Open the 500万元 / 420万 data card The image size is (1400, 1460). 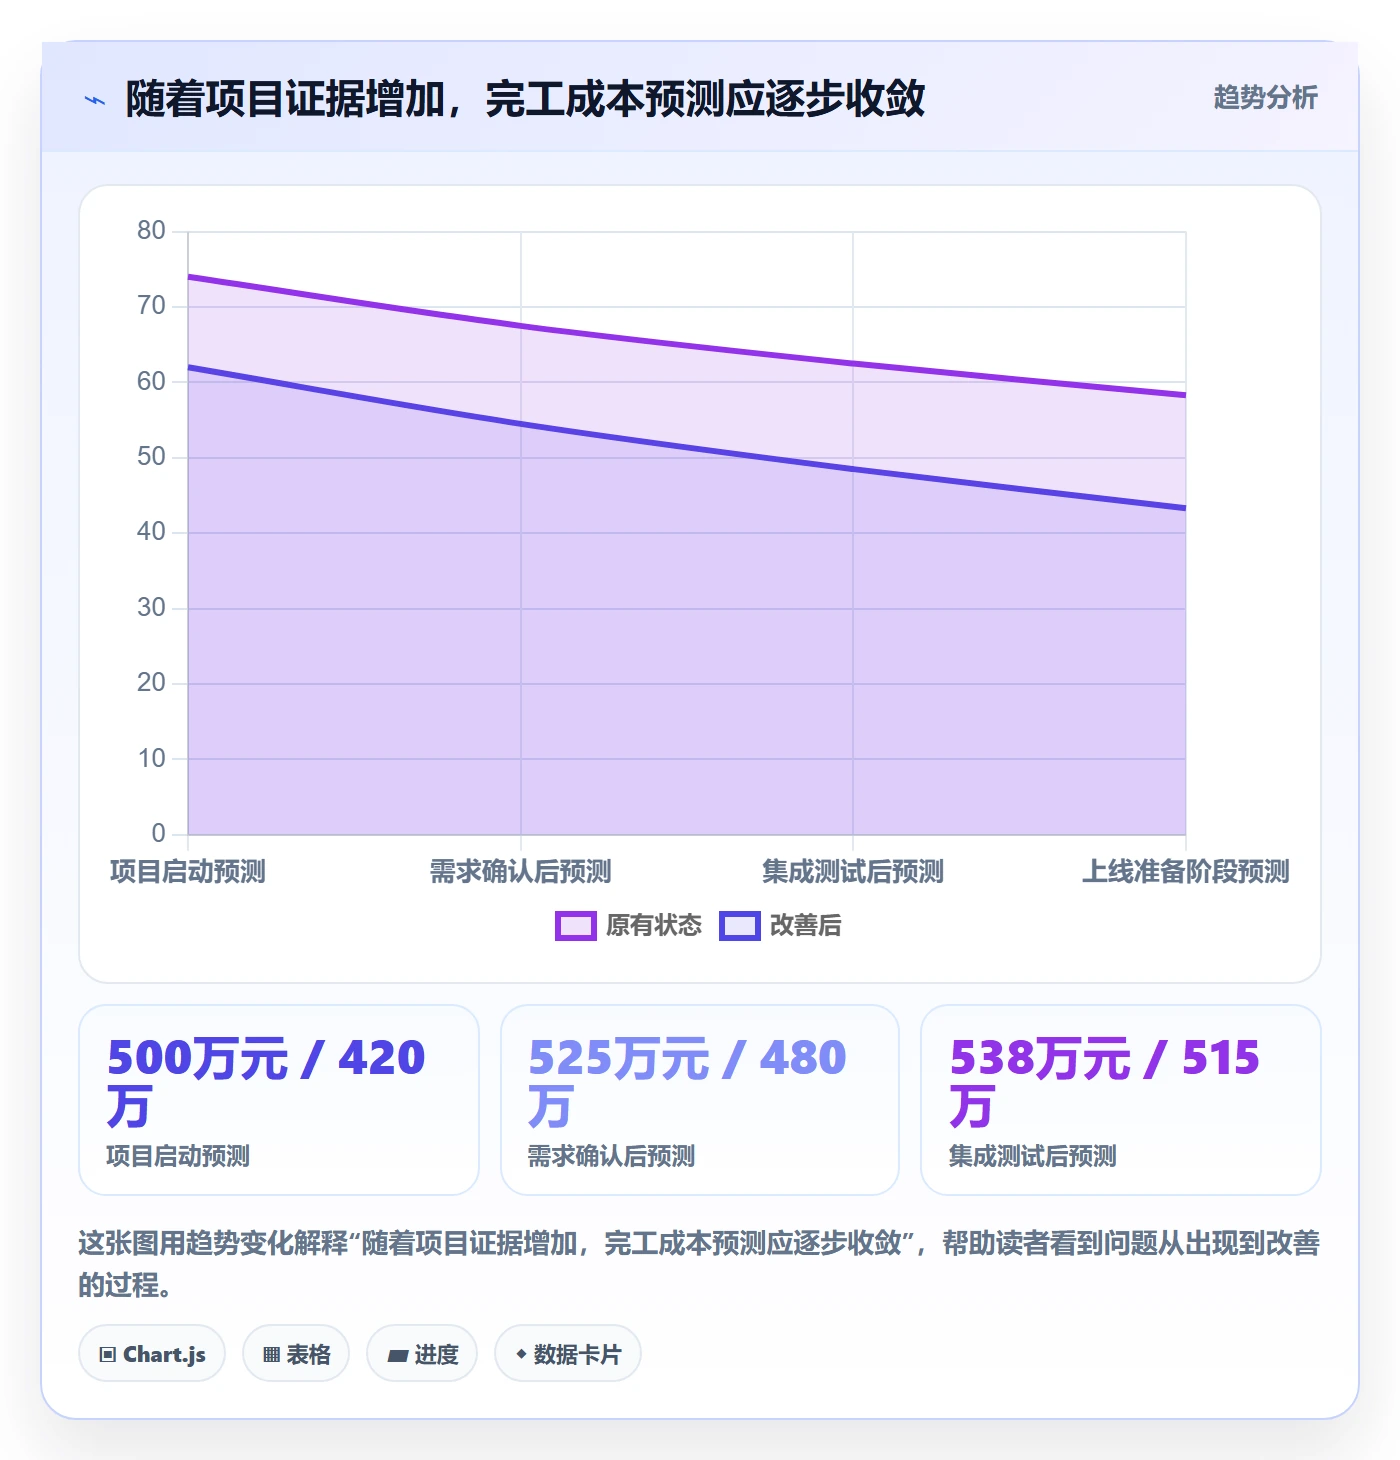(279, 1100)
